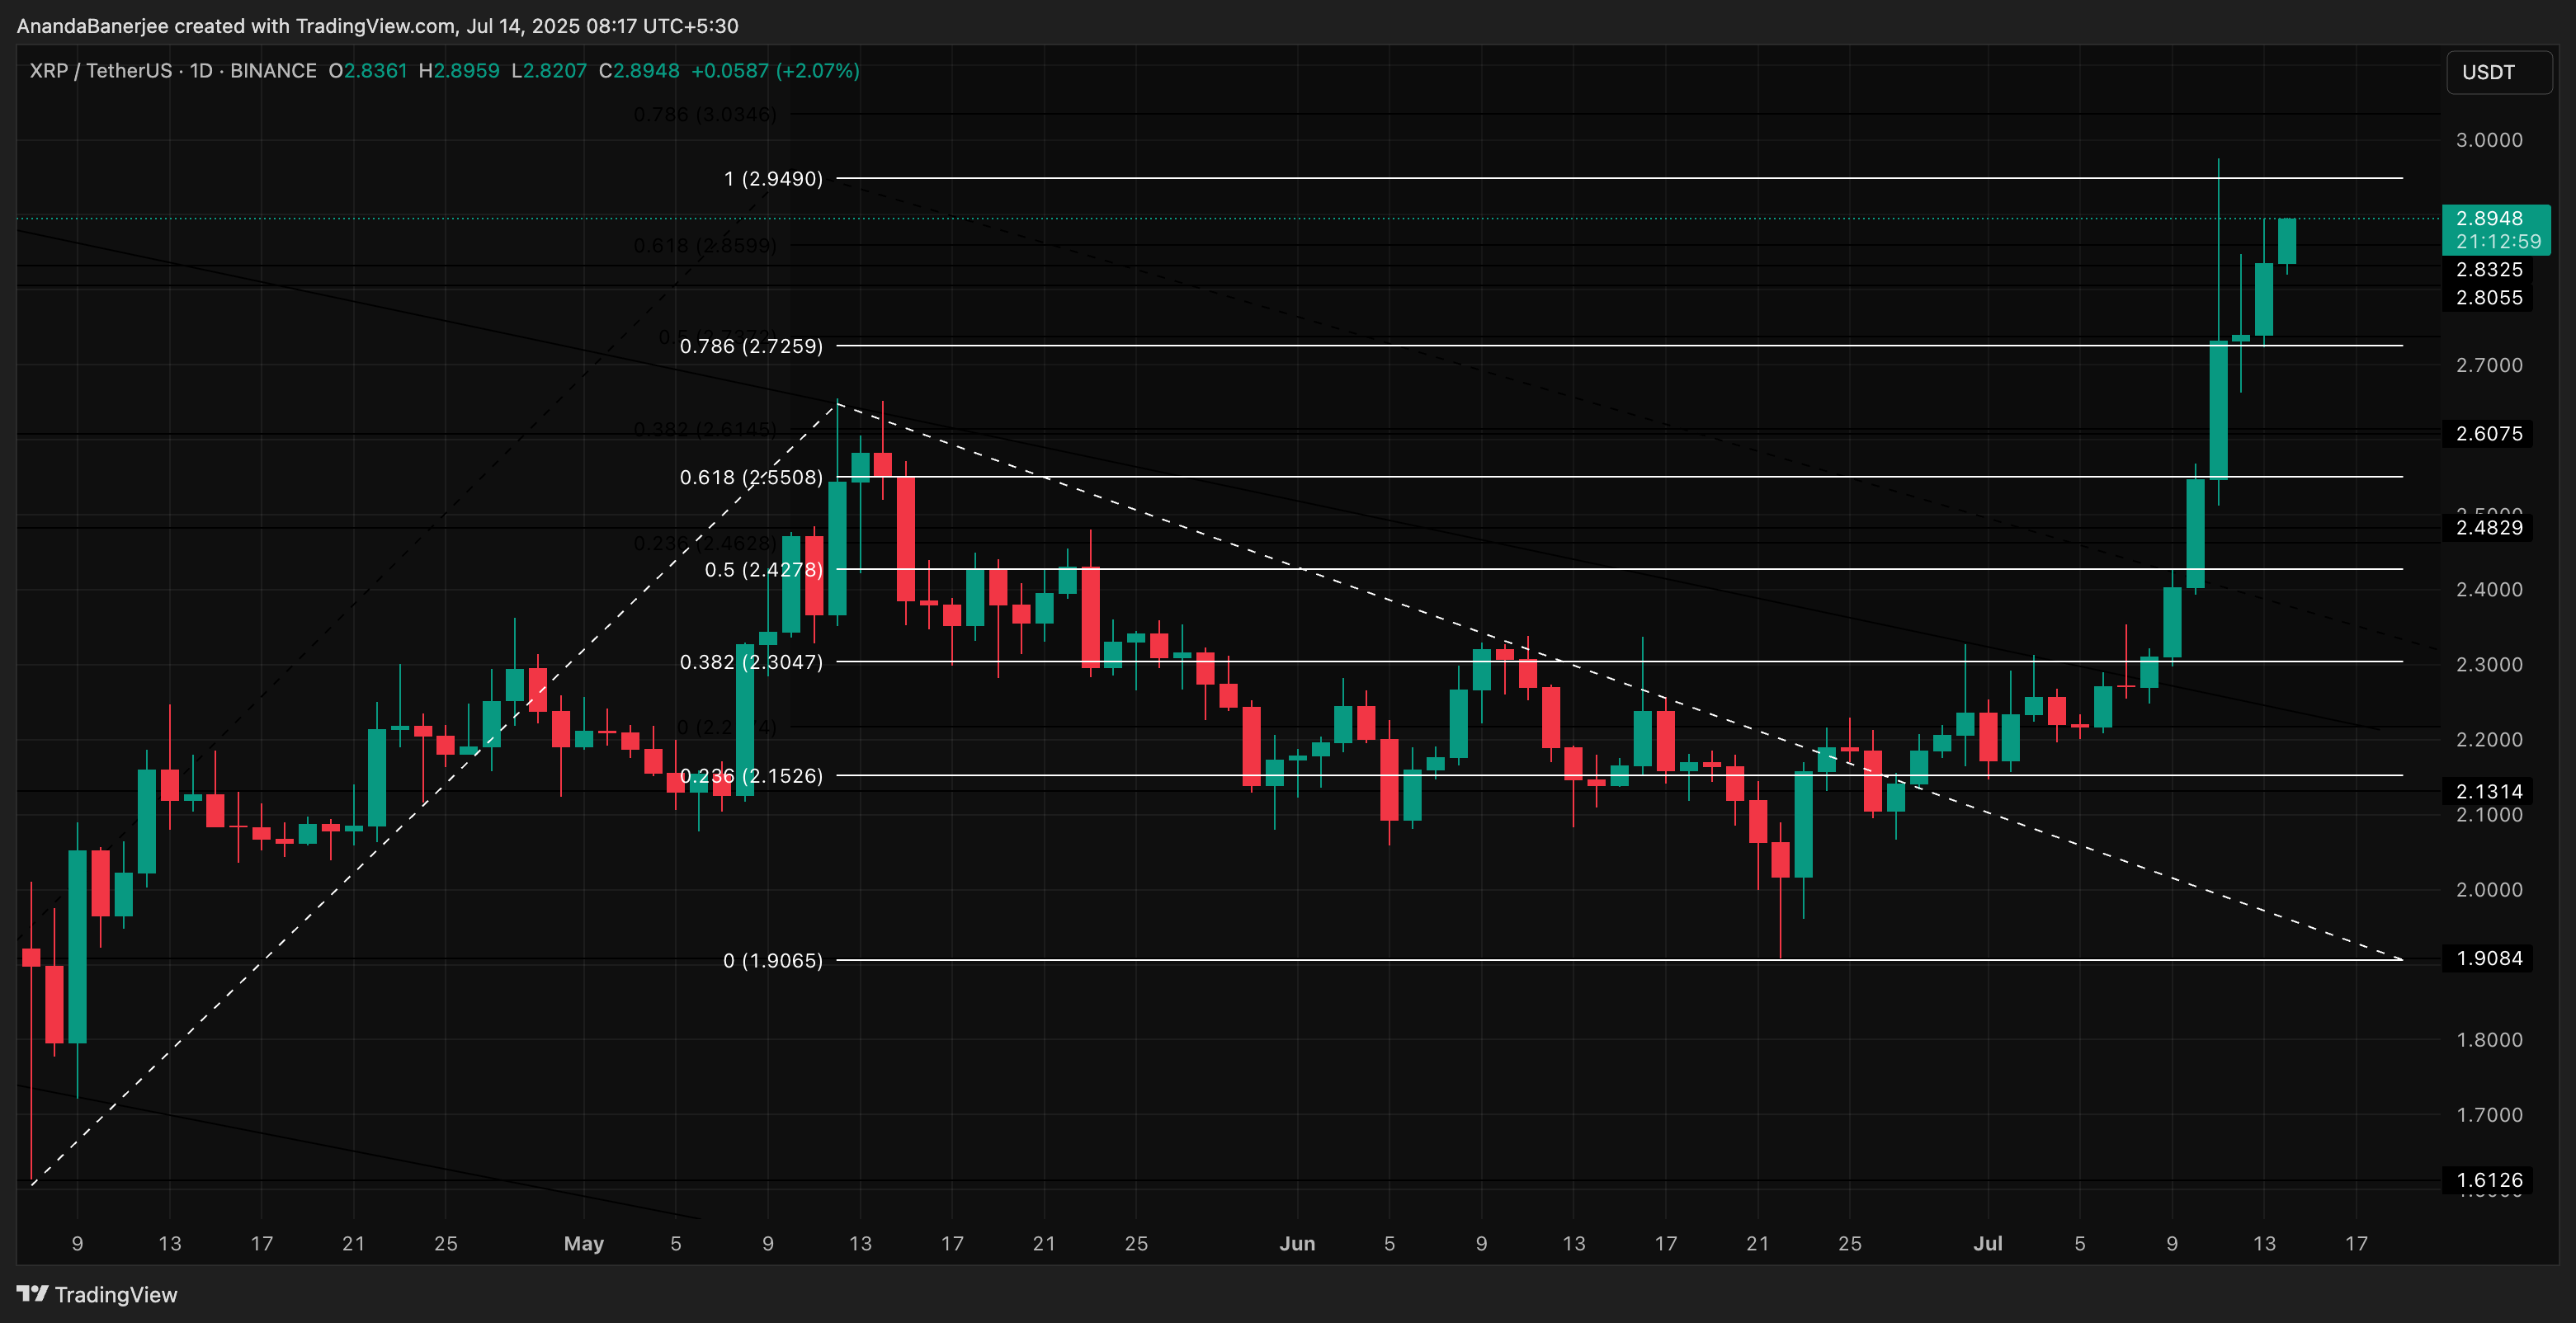
Task: Click the Jul label on the time axis
Action: click(x=1989, y=1243)
